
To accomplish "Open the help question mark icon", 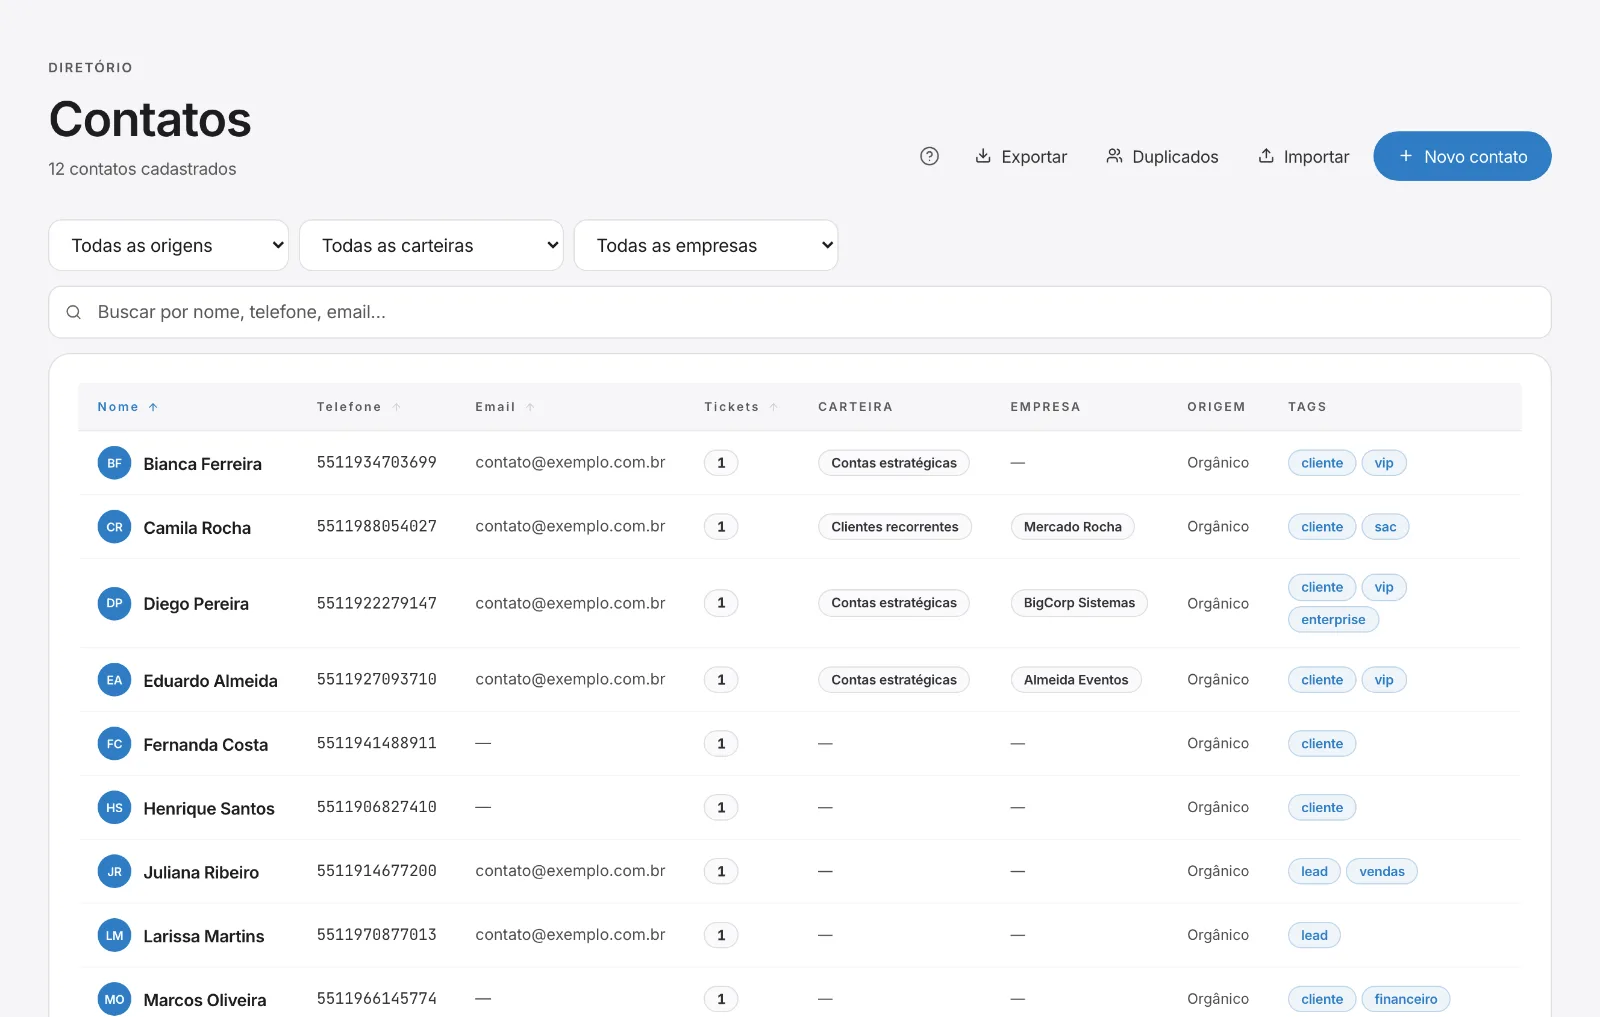I will click(x=929, y=156).
